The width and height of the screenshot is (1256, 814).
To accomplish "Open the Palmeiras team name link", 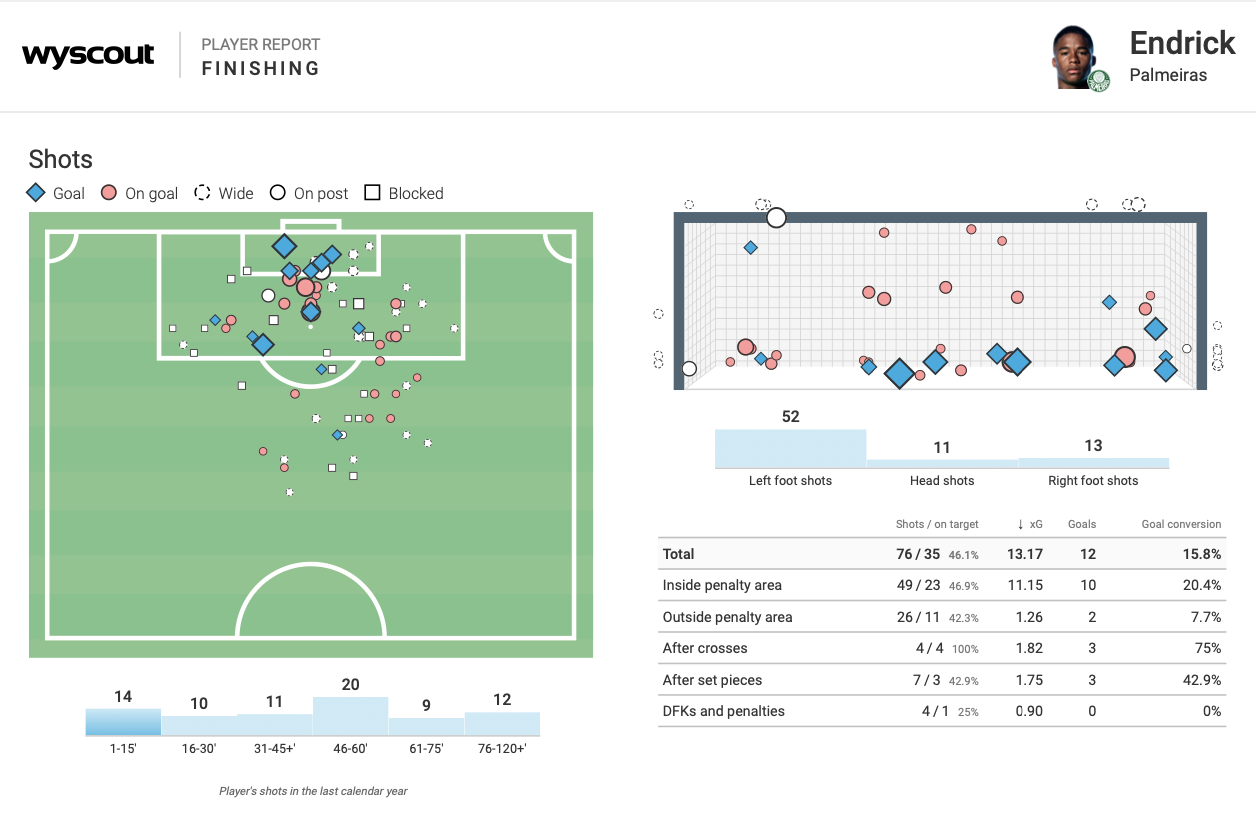I will tap(1167, 75).
